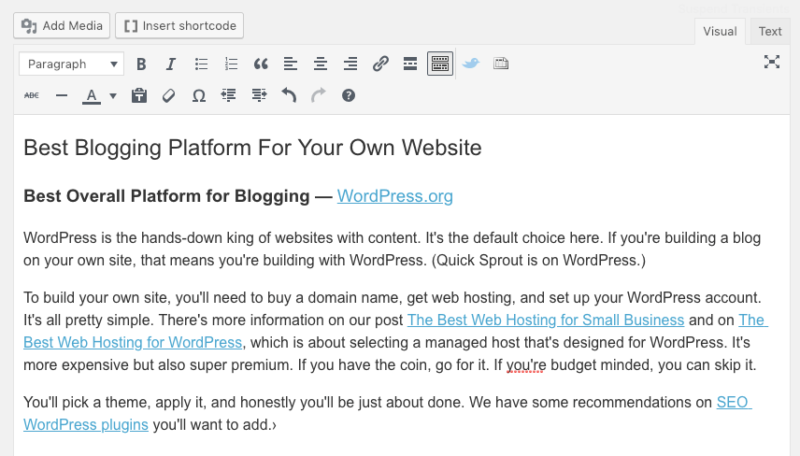The height and width of the screenshot is (456, 800).
Task: Insert or edit link
Action: pos(380,64)
